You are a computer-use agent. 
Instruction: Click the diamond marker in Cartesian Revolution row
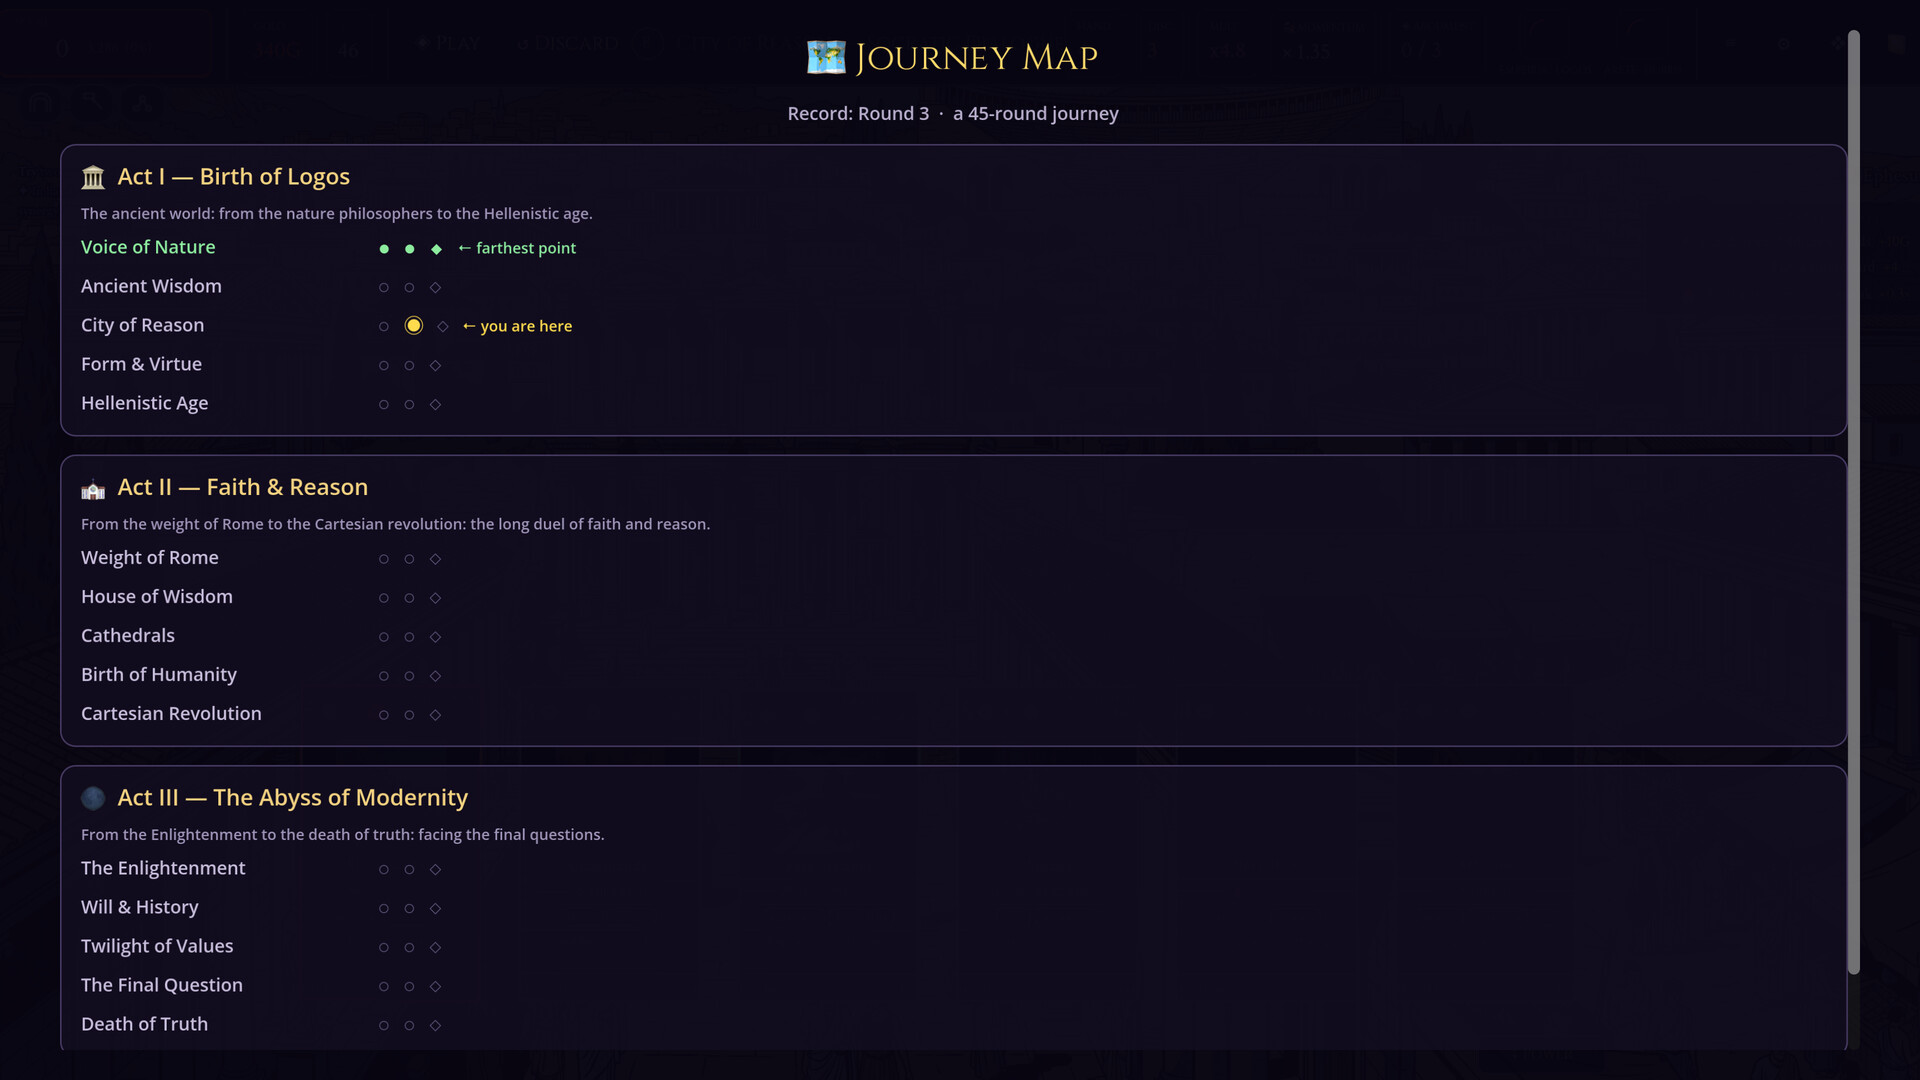point(435,715)
